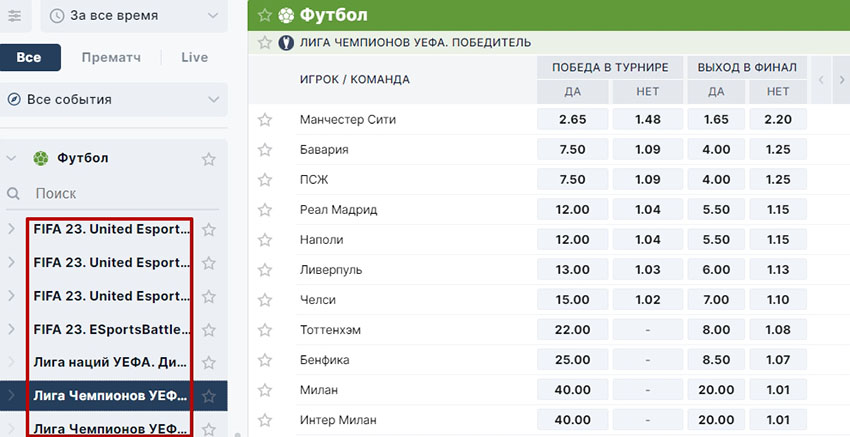
Task: Favorite the Реал Мадрид row star
Action: [265, 210]
